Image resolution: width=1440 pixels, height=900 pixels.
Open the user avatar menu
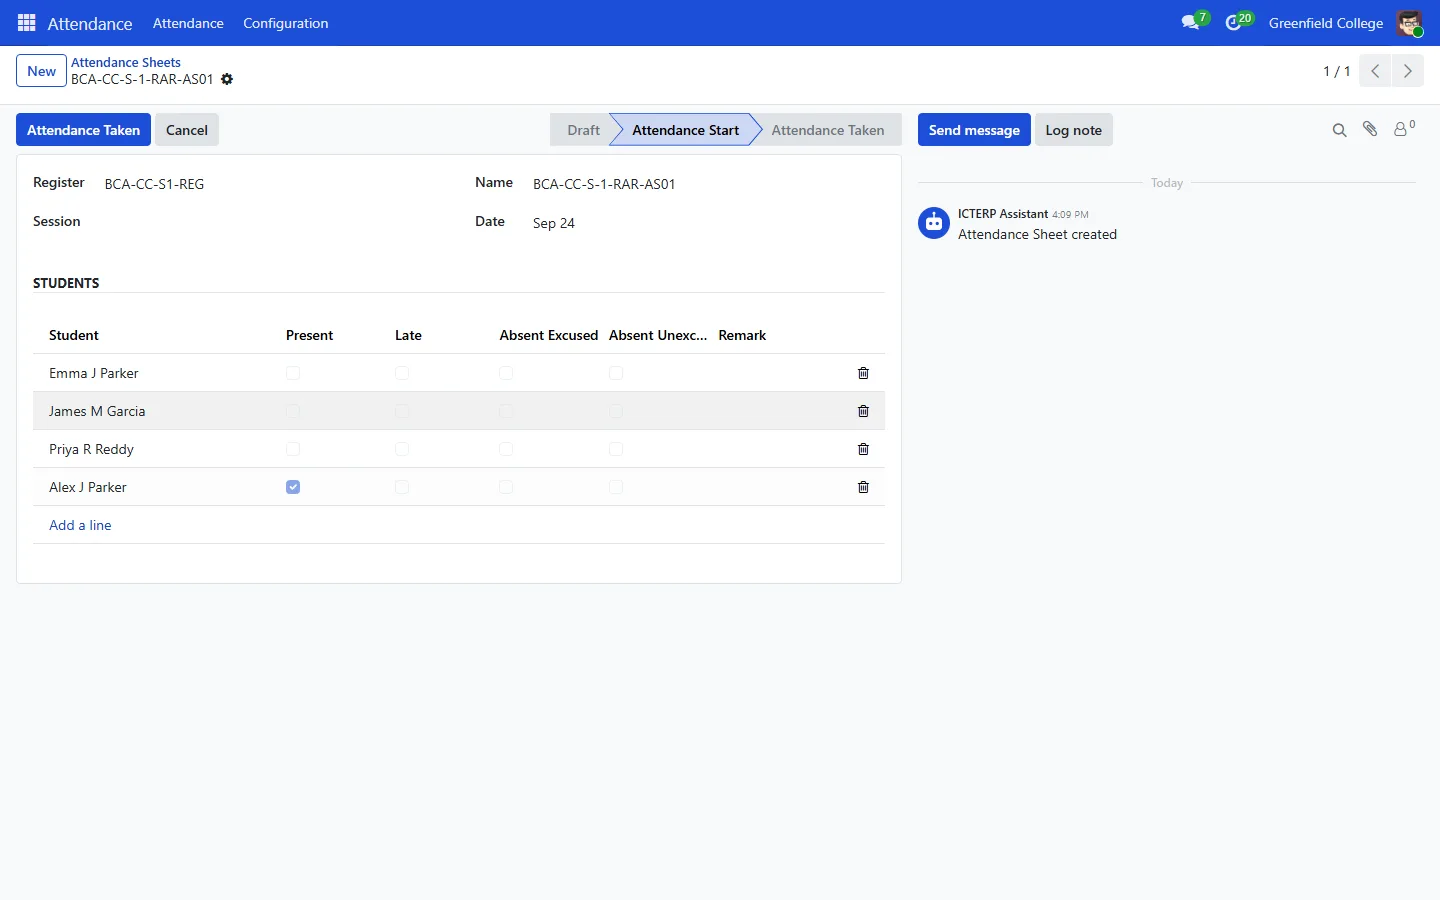(1409, 23)
